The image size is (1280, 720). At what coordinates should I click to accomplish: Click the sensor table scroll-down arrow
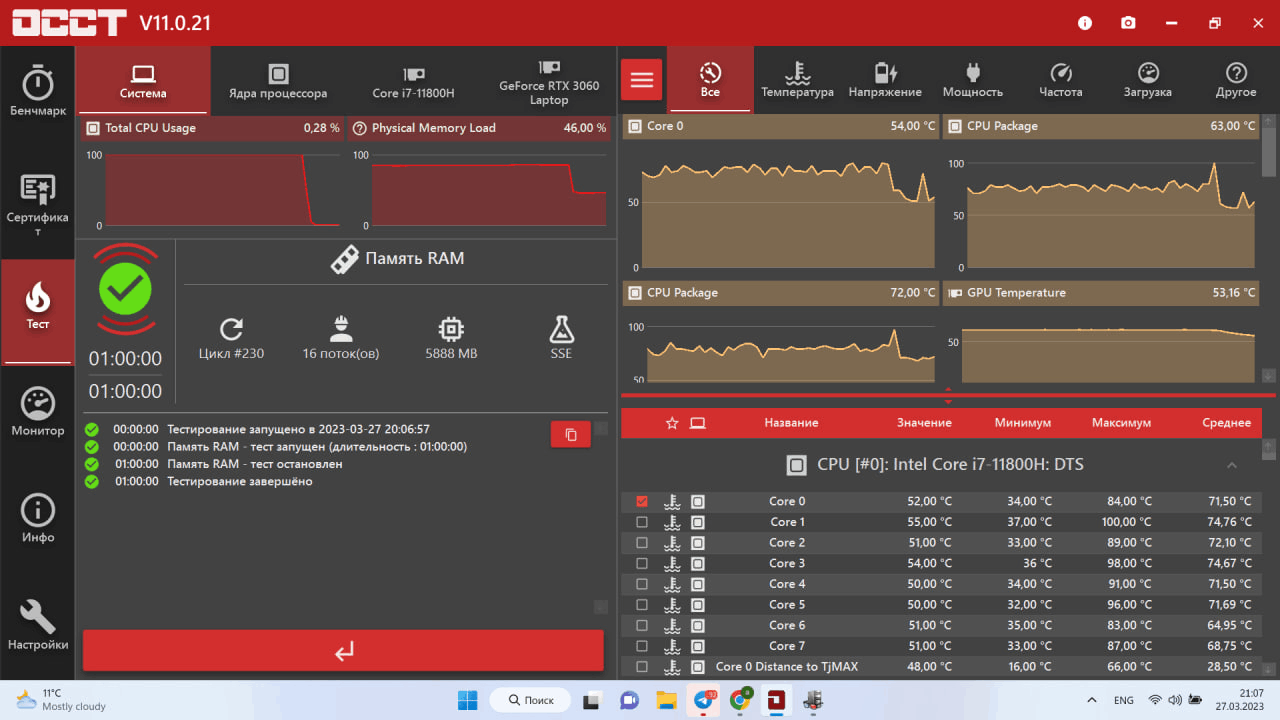pyautogui.click(x=1269, y=669)
